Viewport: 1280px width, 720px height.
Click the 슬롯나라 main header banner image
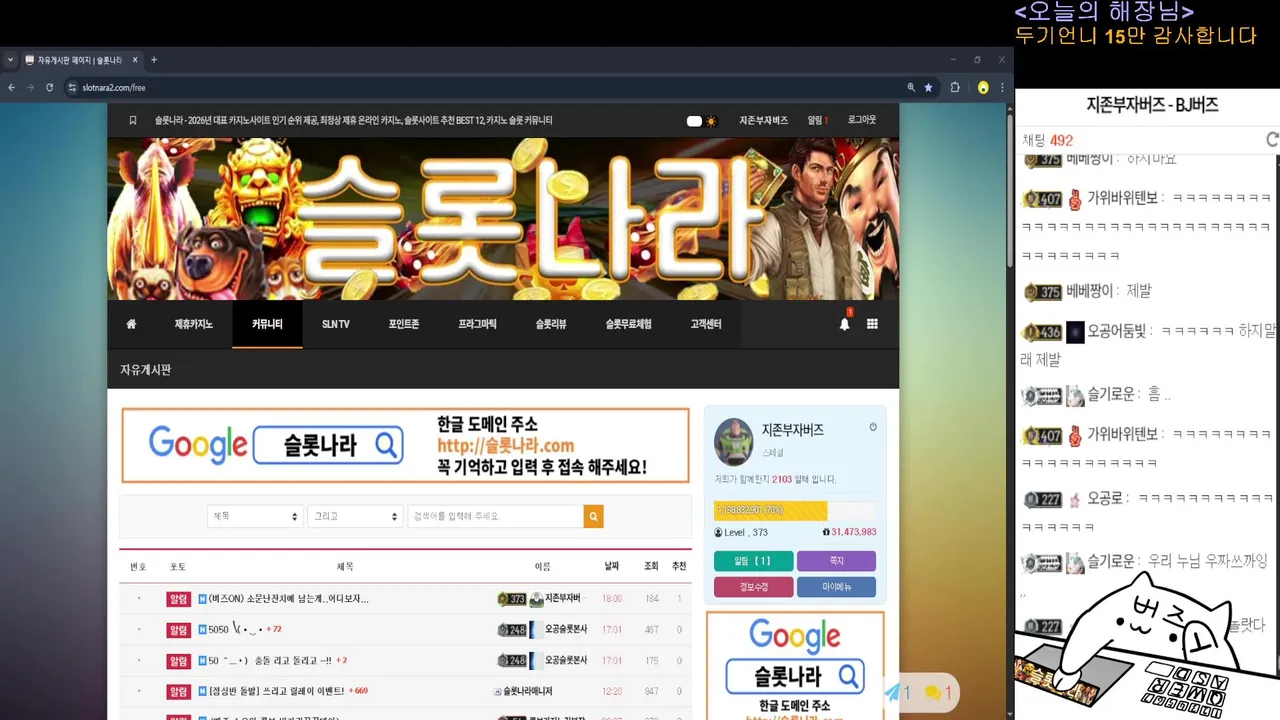point(503,219)
